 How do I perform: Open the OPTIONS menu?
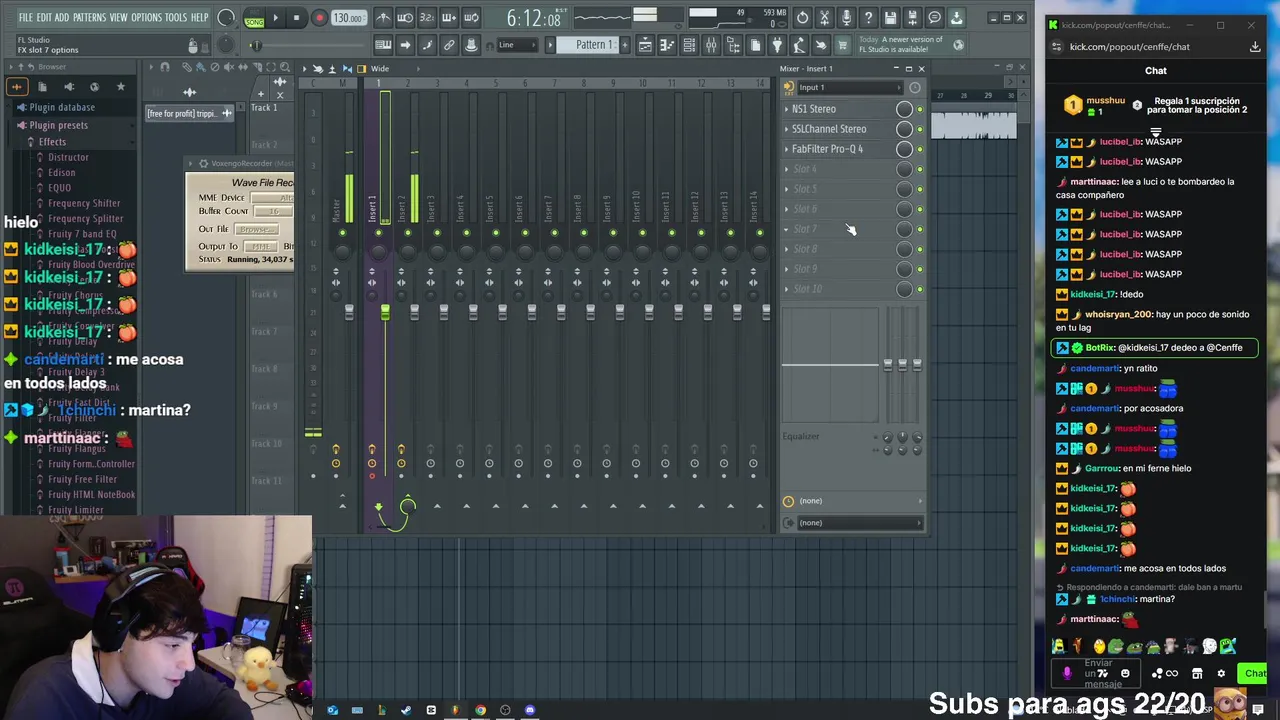pos(146,17)
